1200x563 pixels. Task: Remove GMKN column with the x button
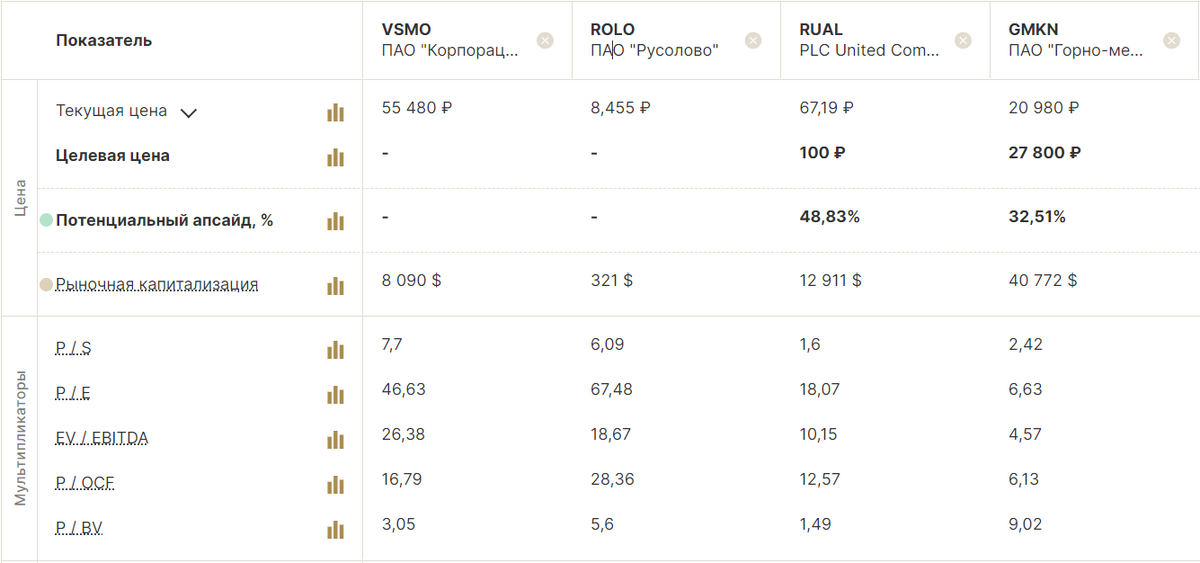click(1172, 40)
